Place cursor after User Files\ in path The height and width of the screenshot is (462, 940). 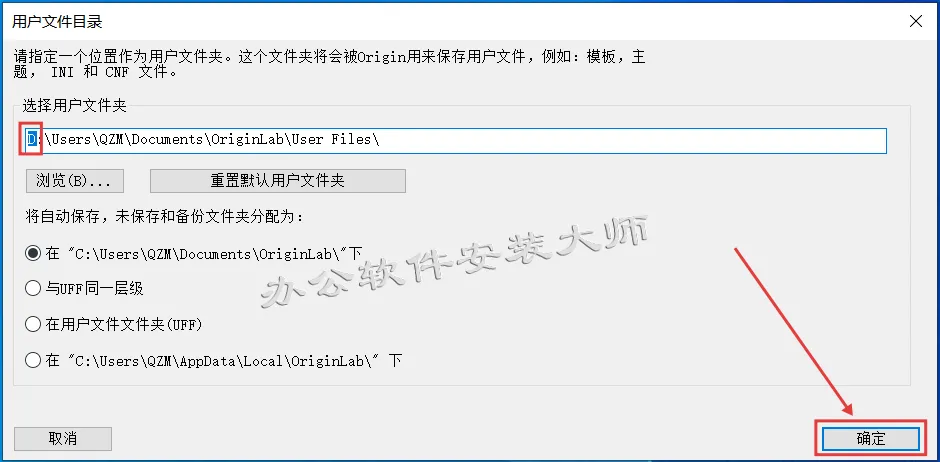381,140
